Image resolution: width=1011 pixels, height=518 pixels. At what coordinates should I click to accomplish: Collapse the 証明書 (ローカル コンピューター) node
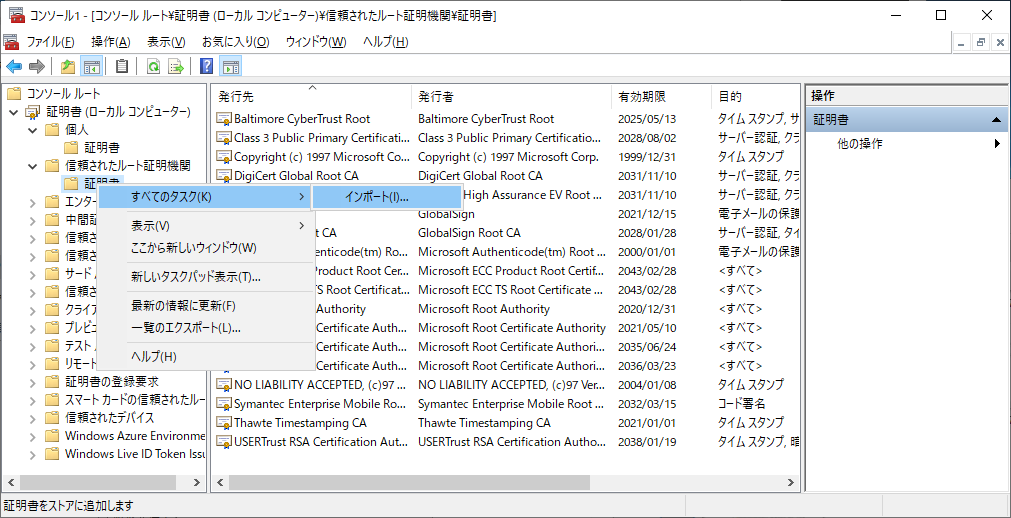click(x=14, y=113)
